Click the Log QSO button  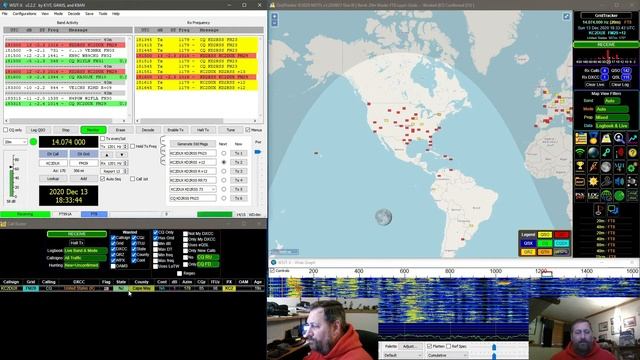click(x=38, y=130)
